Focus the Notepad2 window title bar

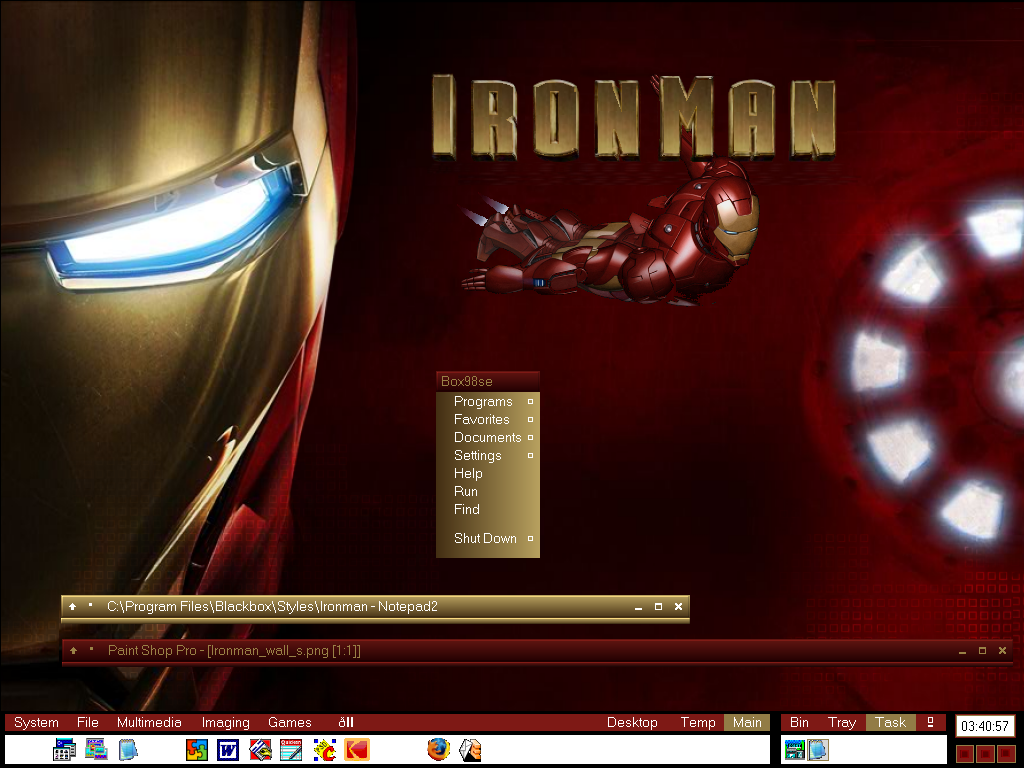376,607
